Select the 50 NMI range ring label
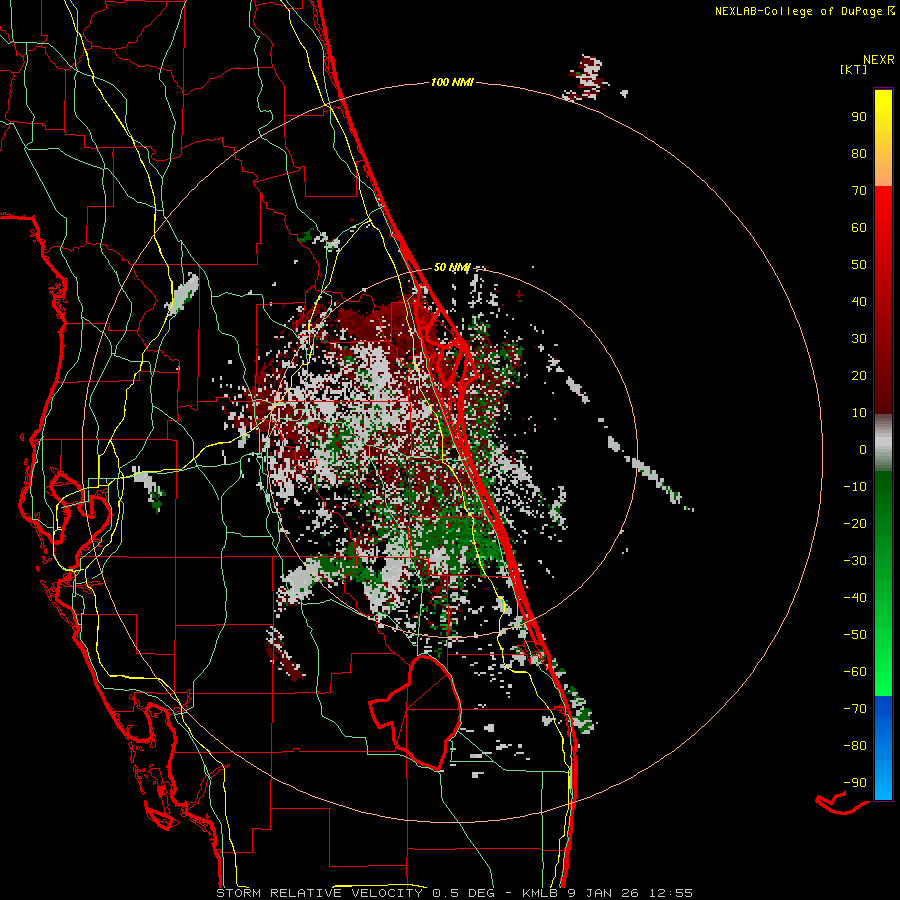The height and width of the screenshot is (900, 900). (452, 267)
